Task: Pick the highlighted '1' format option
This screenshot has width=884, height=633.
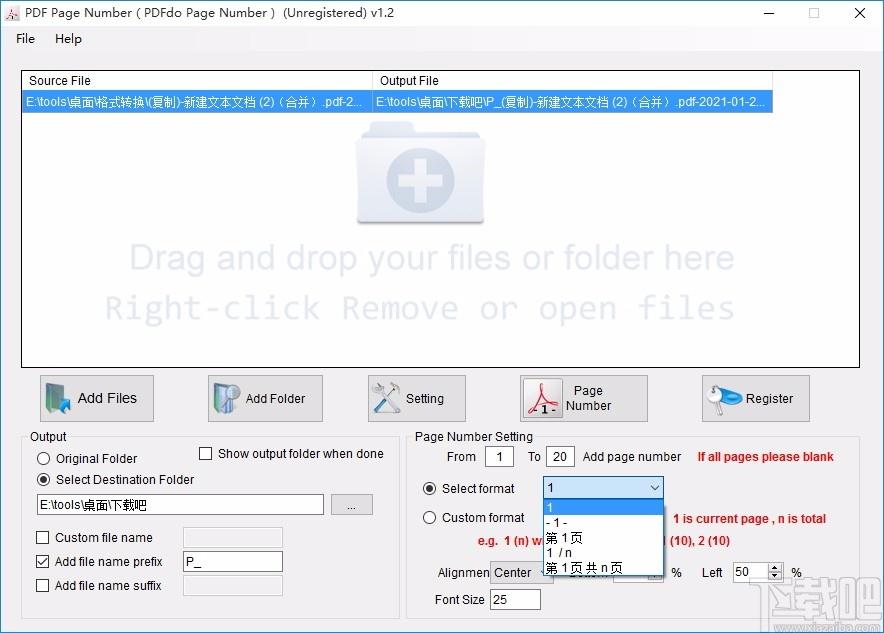Action: coord(603,507)
